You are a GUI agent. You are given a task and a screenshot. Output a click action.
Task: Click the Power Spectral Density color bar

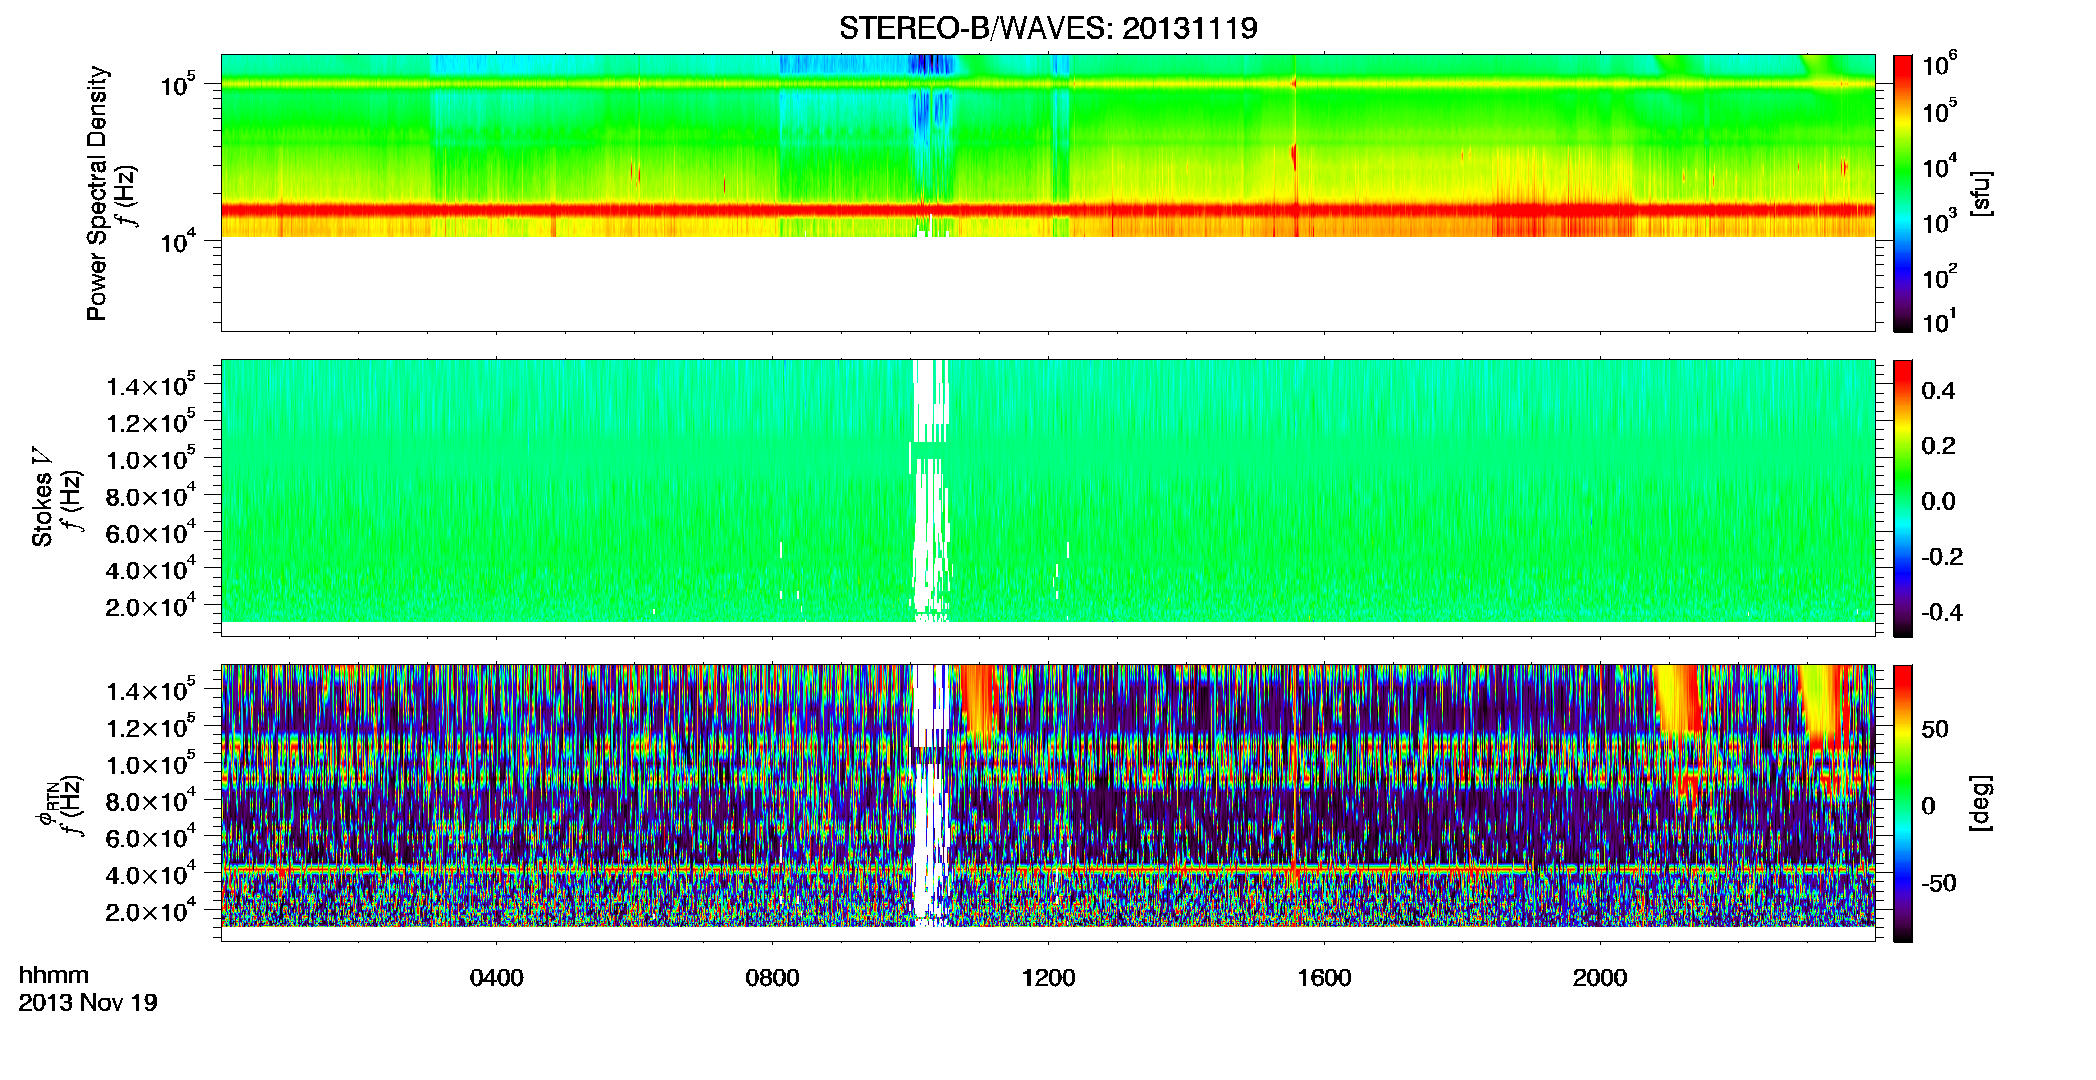tap(1903, 193)
